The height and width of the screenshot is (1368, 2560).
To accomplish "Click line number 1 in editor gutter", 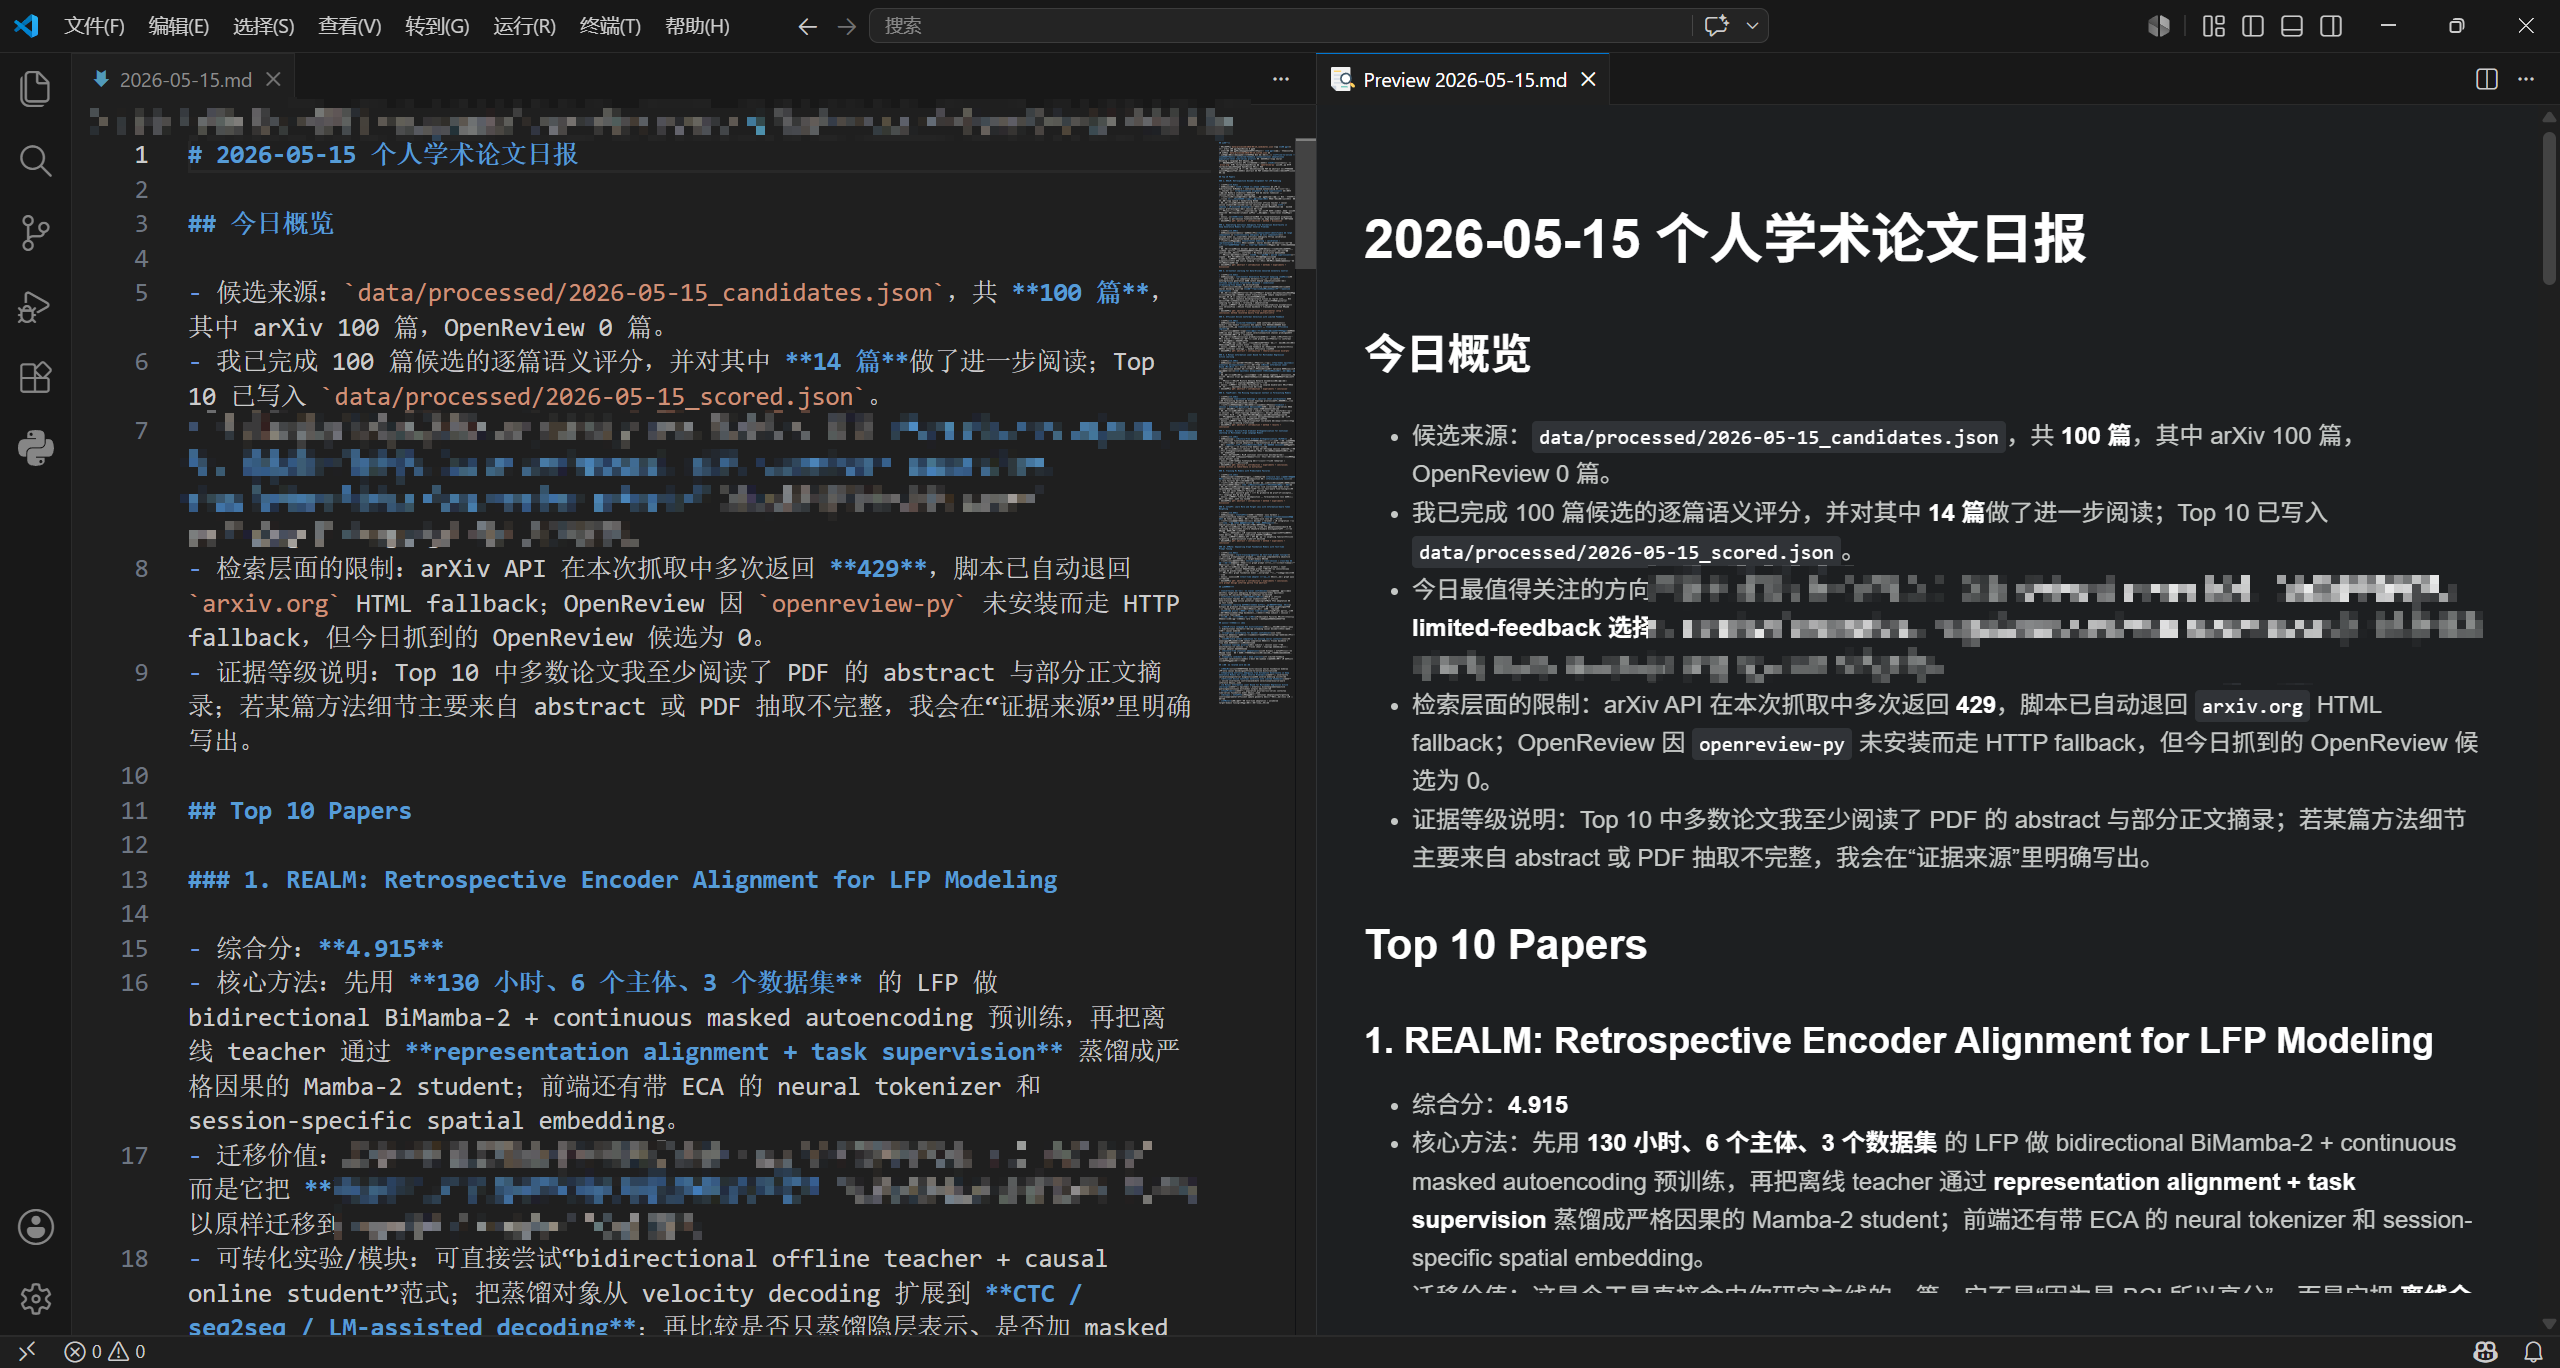I will click(141, 155).
